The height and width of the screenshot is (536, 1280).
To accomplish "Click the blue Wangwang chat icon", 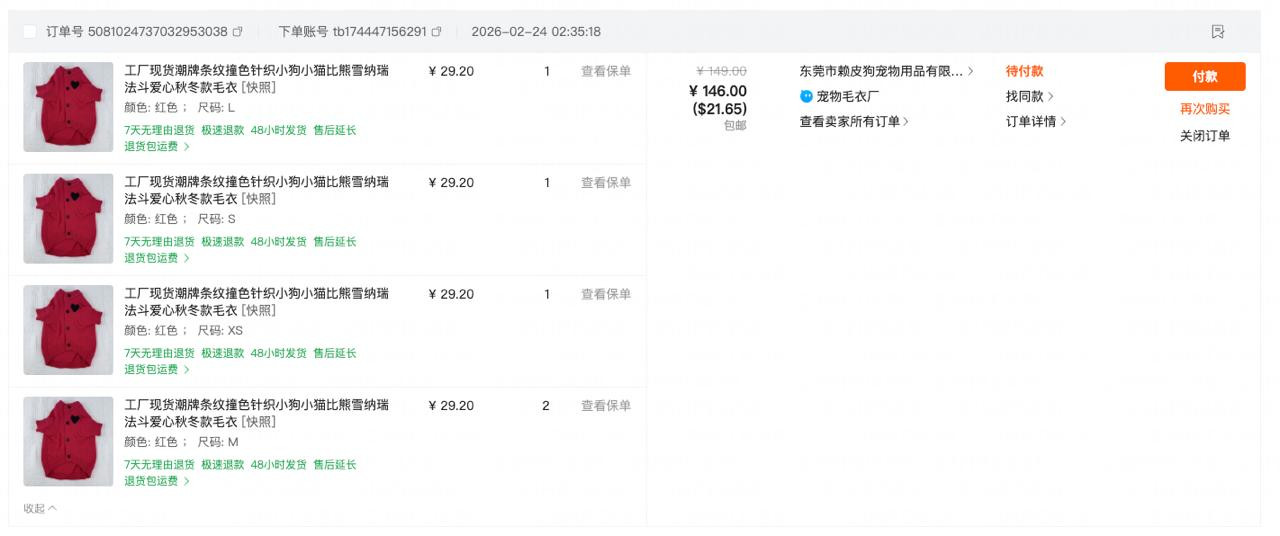I will [806, 97].
